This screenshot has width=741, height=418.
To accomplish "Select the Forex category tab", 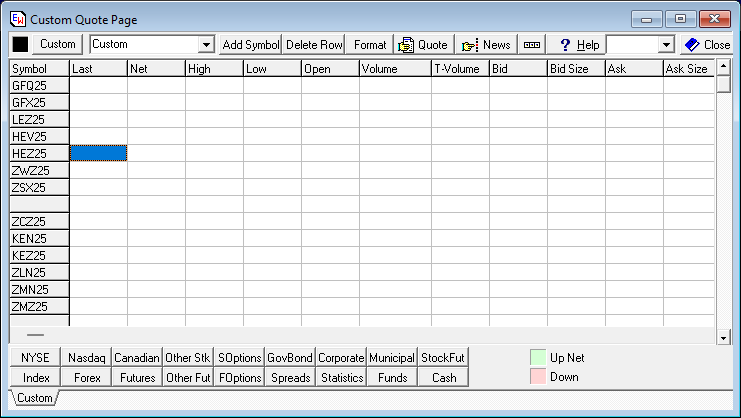I will [x=85, y=378].
